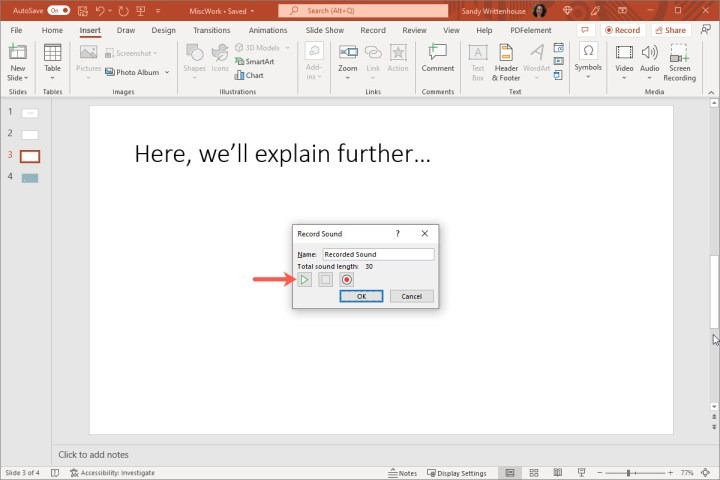
Task: Zoom in with the plus button
Action: pos(670,473)
